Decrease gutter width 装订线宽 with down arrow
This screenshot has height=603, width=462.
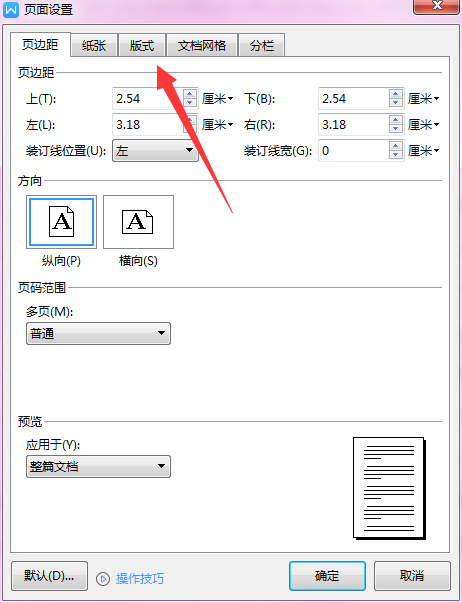(x=395, y=155)
